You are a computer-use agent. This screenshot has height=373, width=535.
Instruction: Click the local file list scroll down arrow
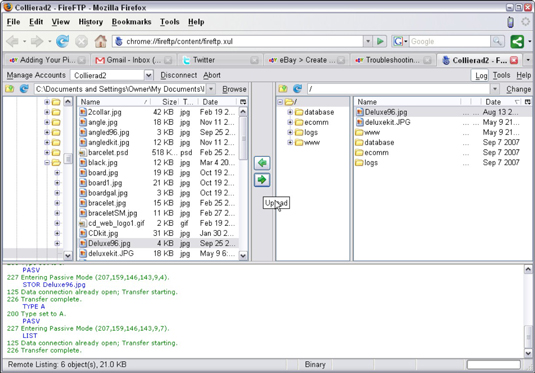[243, 256]
